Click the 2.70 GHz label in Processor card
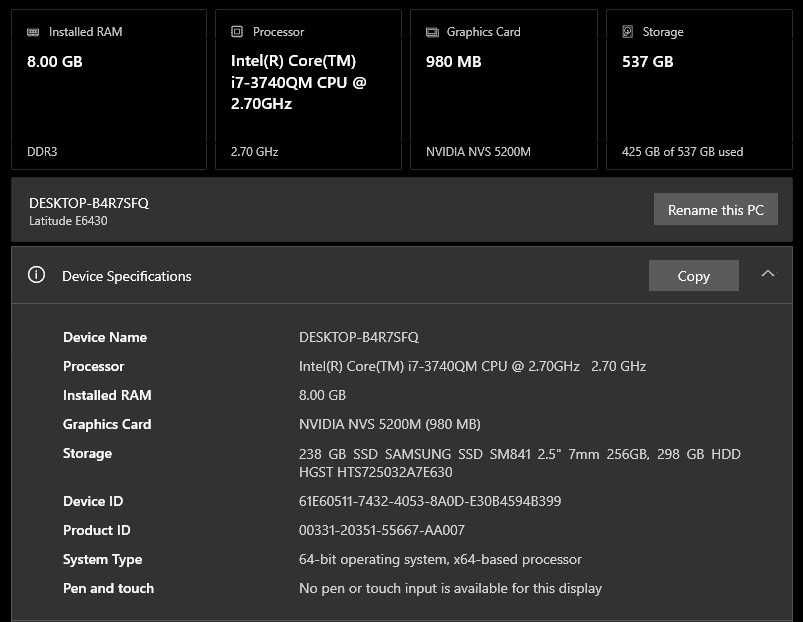 [255, 152]
